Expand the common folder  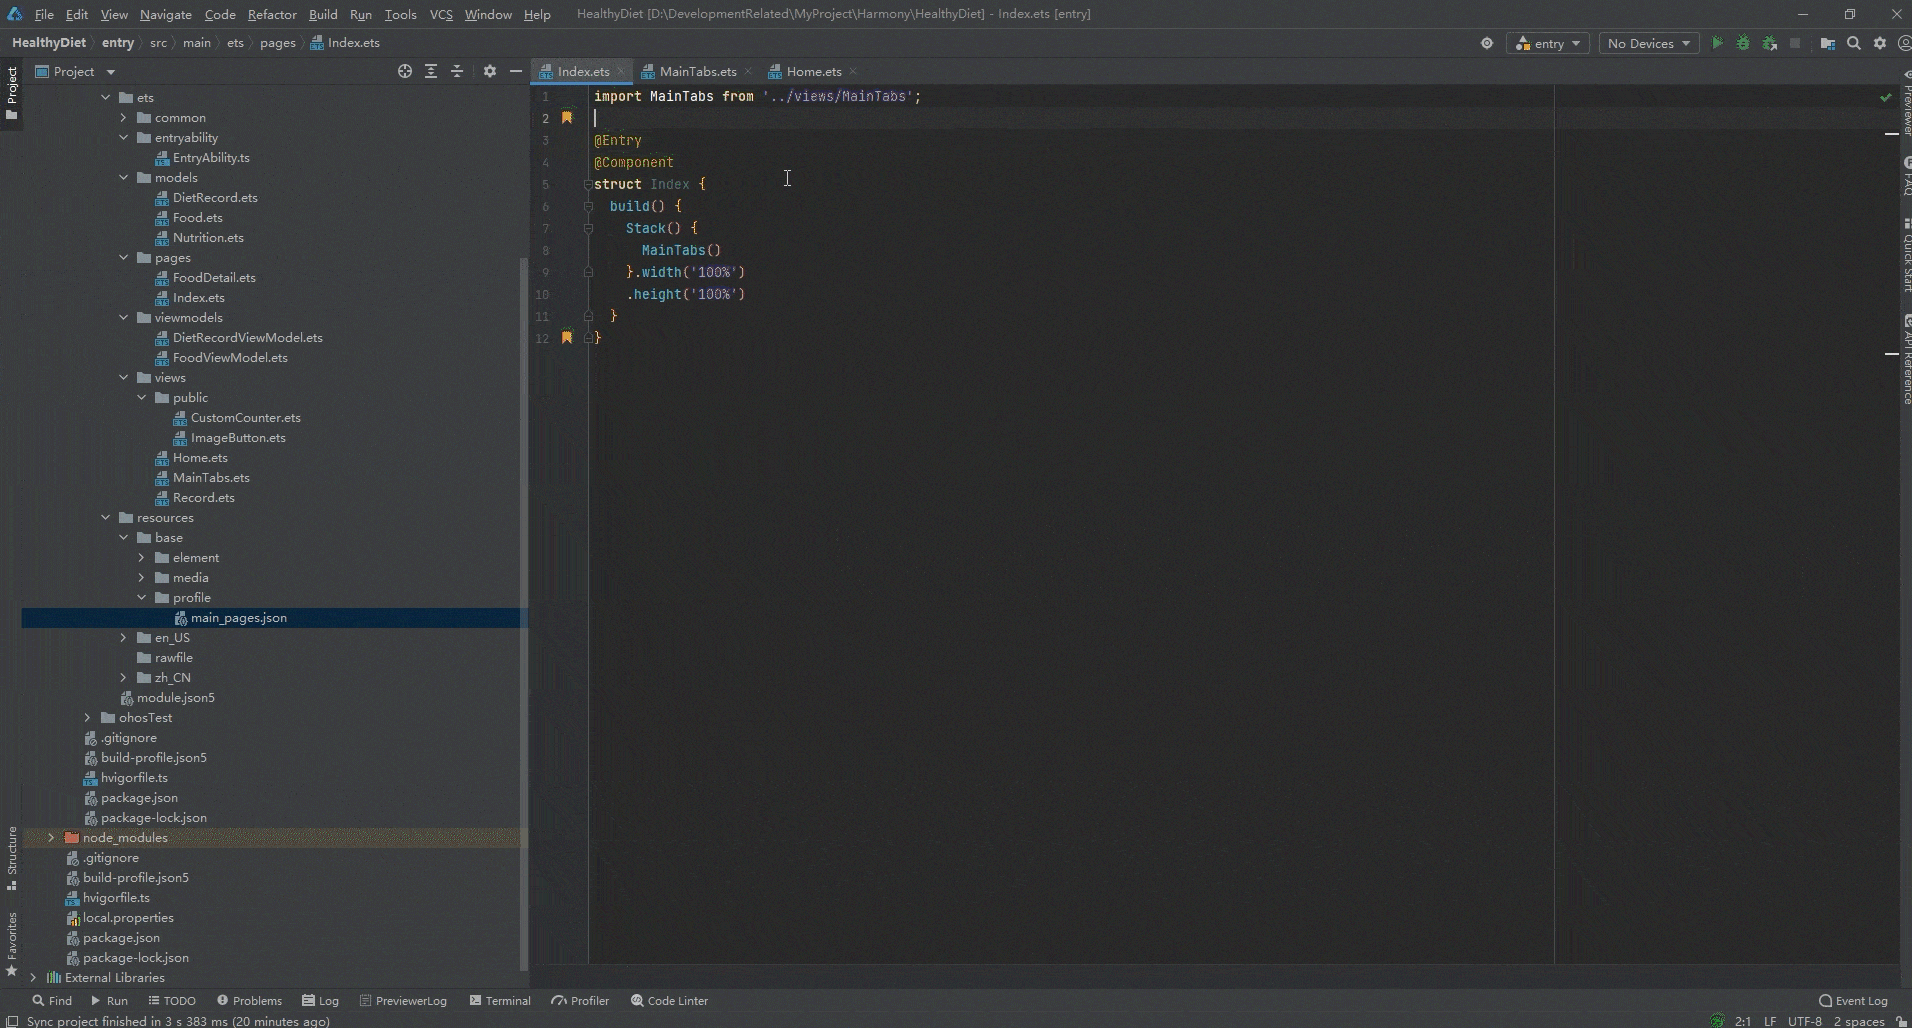[x=123, y=118]
